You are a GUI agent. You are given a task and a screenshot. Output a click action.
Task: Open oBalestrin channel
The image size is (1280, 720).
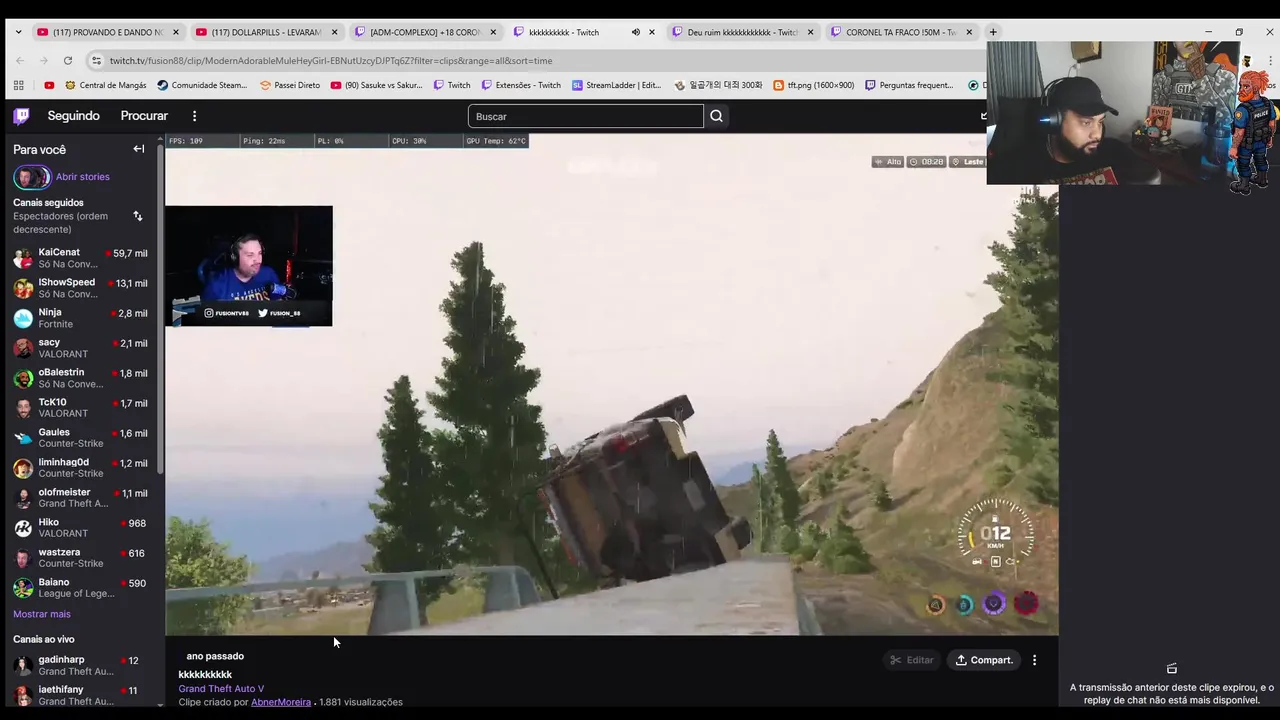pyautogui.click(x=80, y=378)
